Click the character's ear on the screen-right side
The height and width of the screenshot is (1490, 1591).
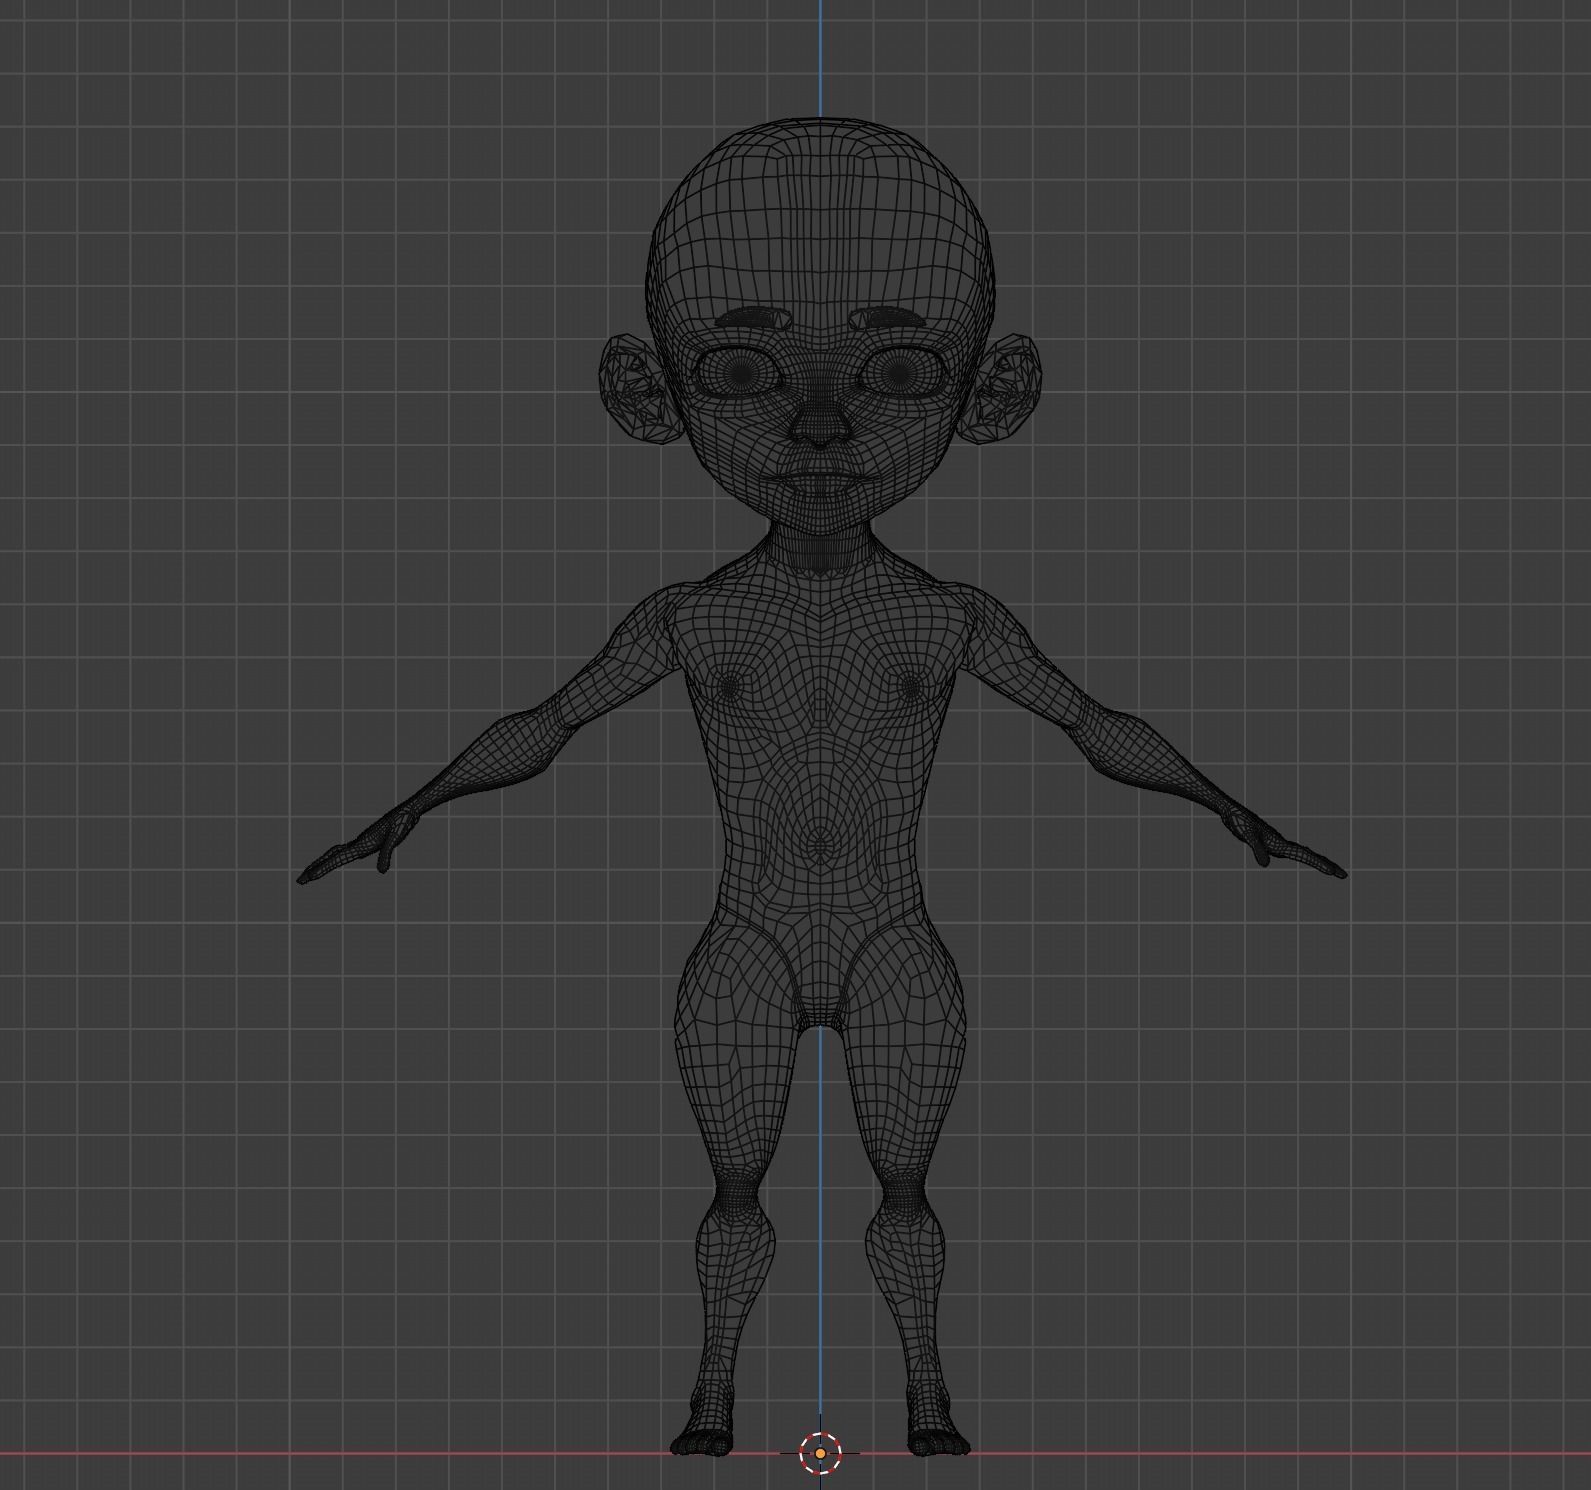tap(1001, 388)
